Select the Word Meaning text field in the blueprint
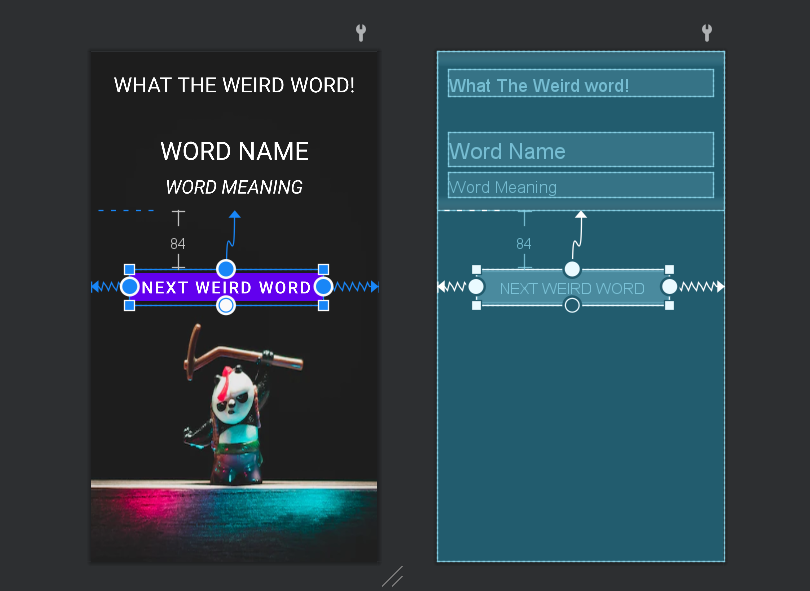This screenshot has width=810, height=591. click(x=580, y=186)
